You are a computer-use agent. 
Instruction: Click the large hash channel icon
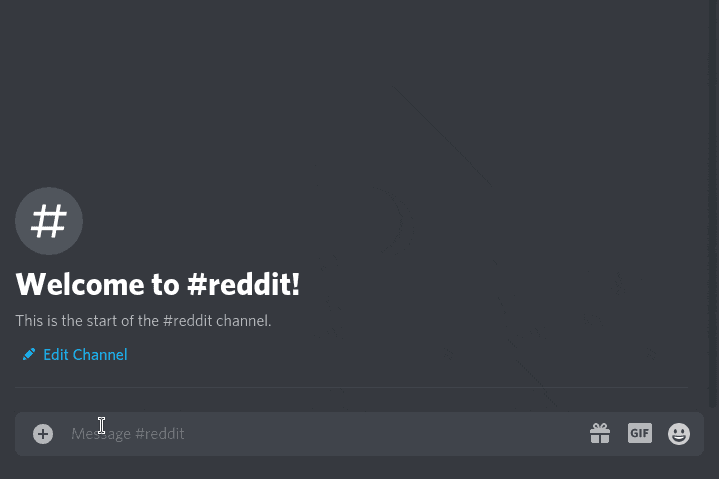49,221
